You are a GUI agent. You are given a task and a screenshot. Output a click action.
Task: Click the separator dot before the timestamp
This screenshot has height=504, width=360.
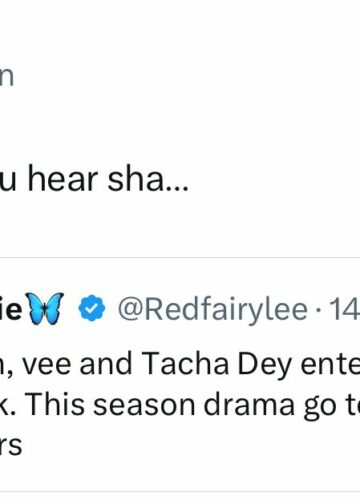click(x=319, y=310)
